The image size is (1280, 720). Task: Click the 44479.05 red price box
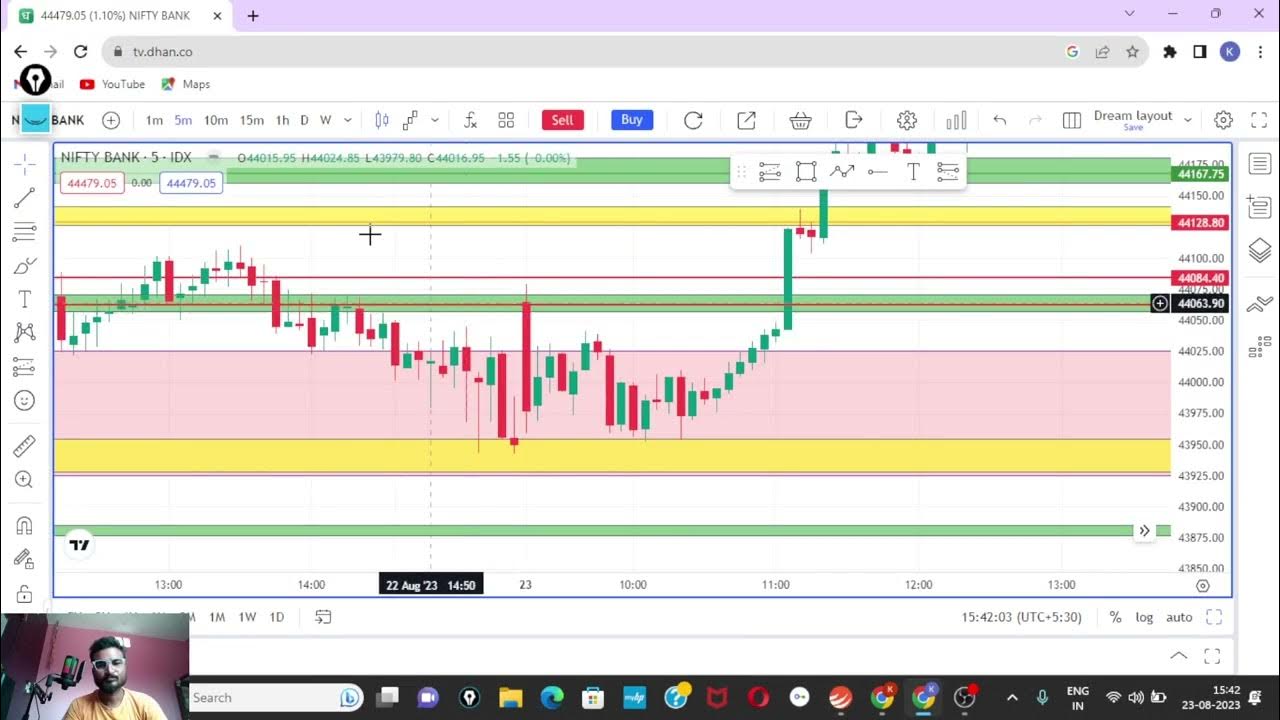pyautogui.click(x=92, y=183)
